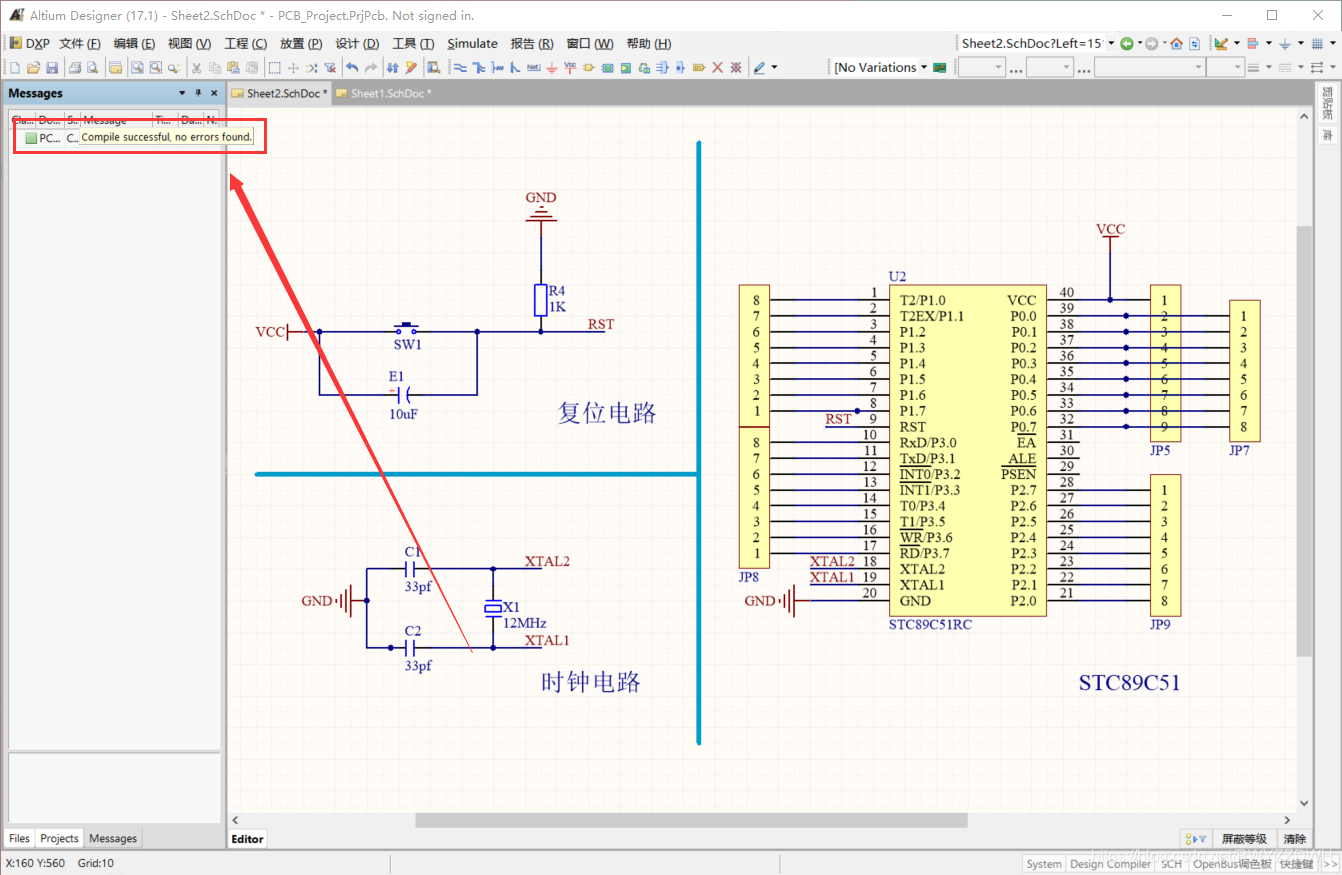Image resolution: width=1342 pixels, height=875 pixels.
Task: Open the 文件 (F) menu
Action: [80, 43]
